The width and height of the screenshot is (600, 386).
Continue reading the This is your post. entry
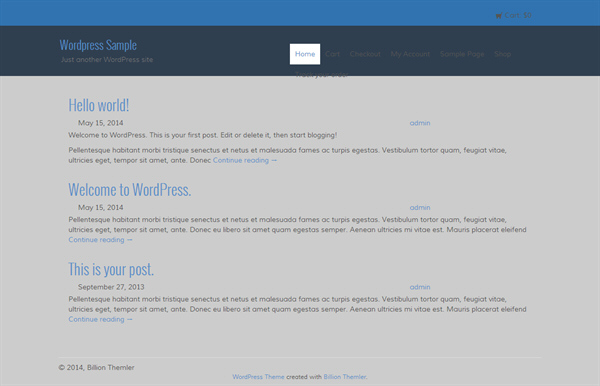point(101,319)
